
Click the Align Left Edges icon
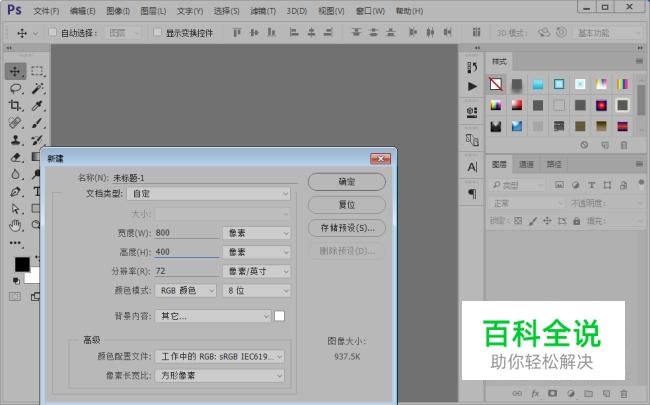pyautogui.click(x=294, y=32)
